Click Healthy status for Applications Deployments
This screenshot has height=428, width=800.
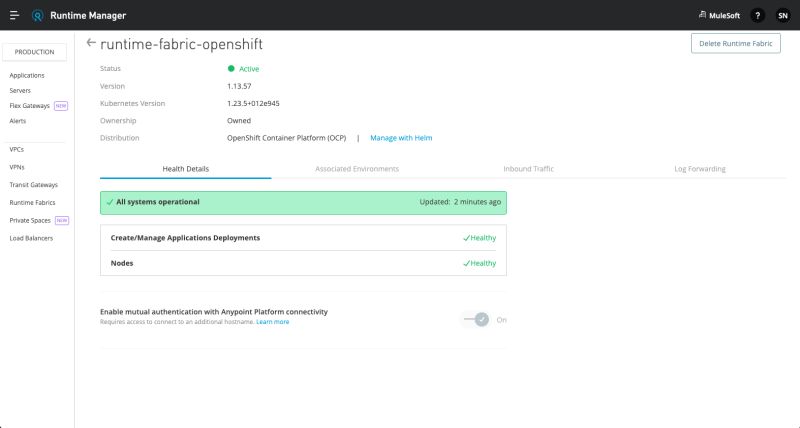pyautogui.click(x=480, y=238)
